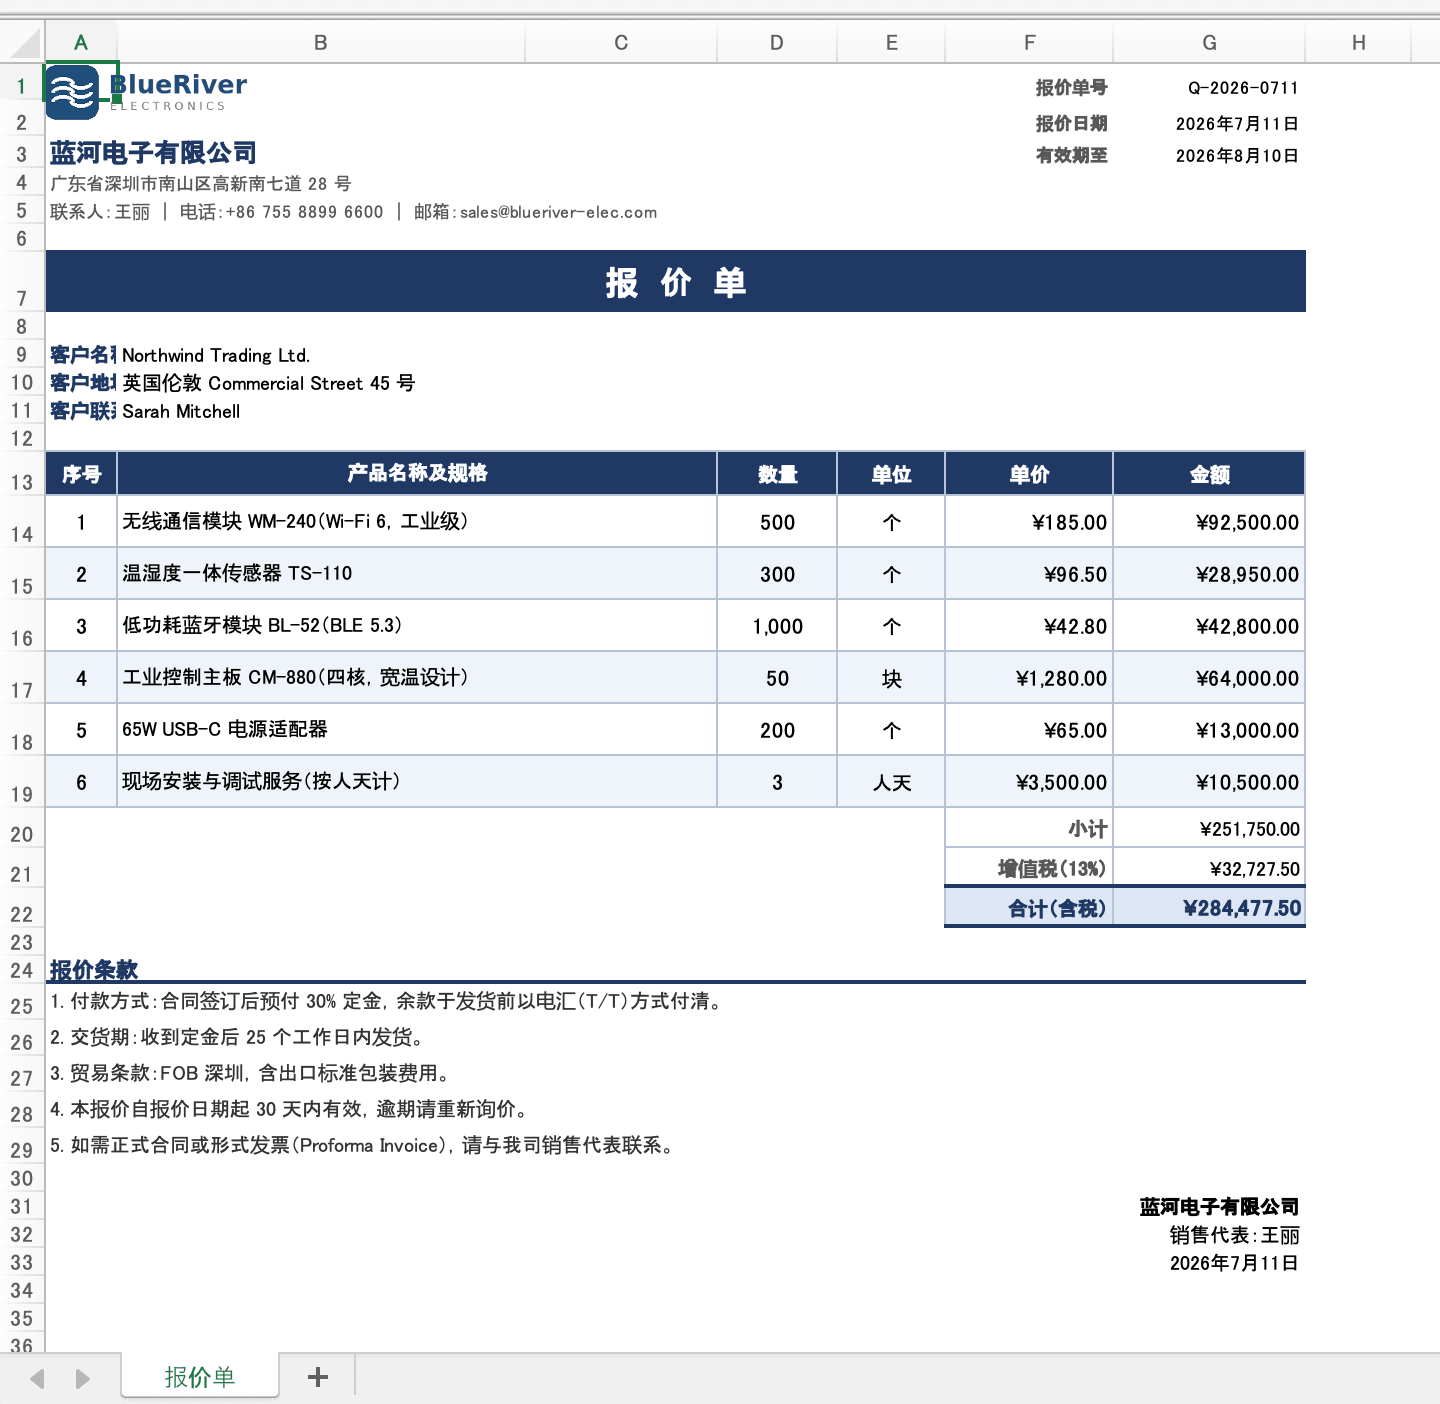Click the BlueRiver Electronics logo image
1440x1404 pixels.
point(147,92)
